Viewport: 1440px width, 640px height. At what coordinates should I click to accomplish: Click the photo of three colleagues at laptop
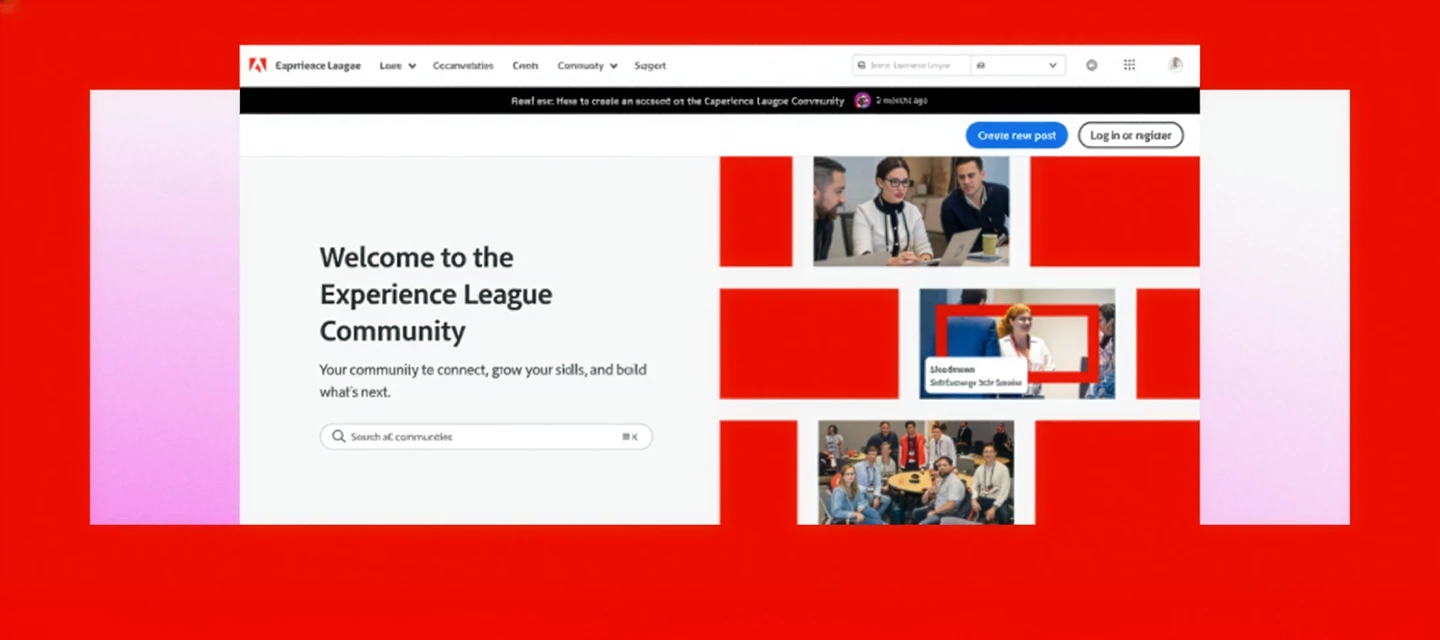click(x=911, y=211)
